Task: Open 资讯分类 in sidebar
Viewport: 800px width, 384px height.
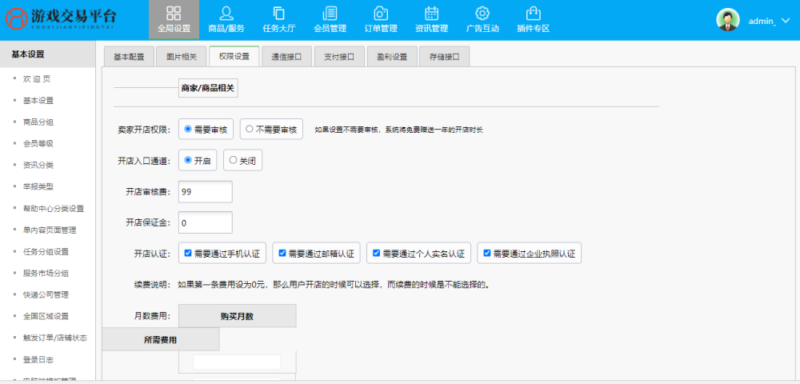Action: (x=38, y=165)
